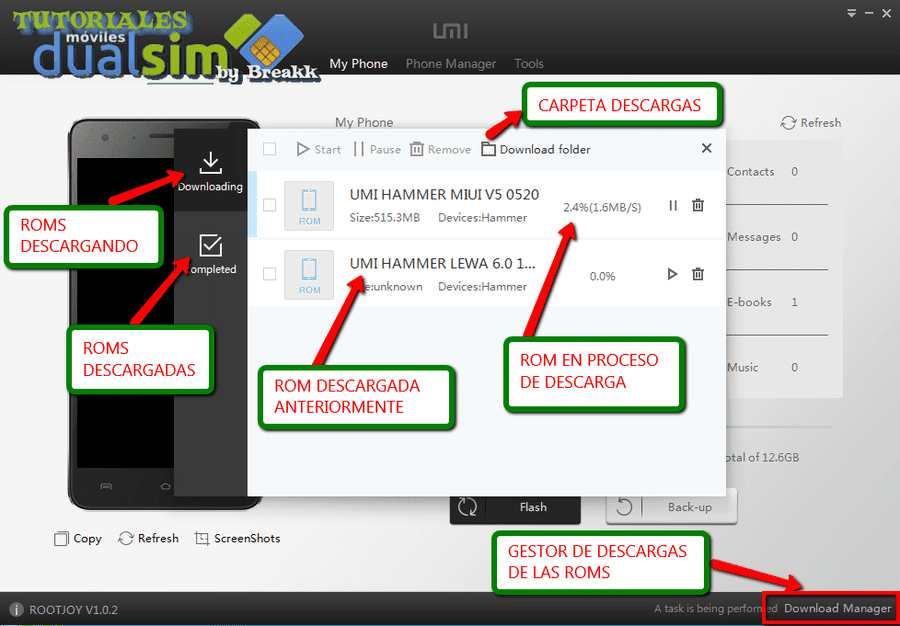The height and width of the screenshot is (626, 900).
Task: Open the Downloading tab in sidebar
Action: 210,171
